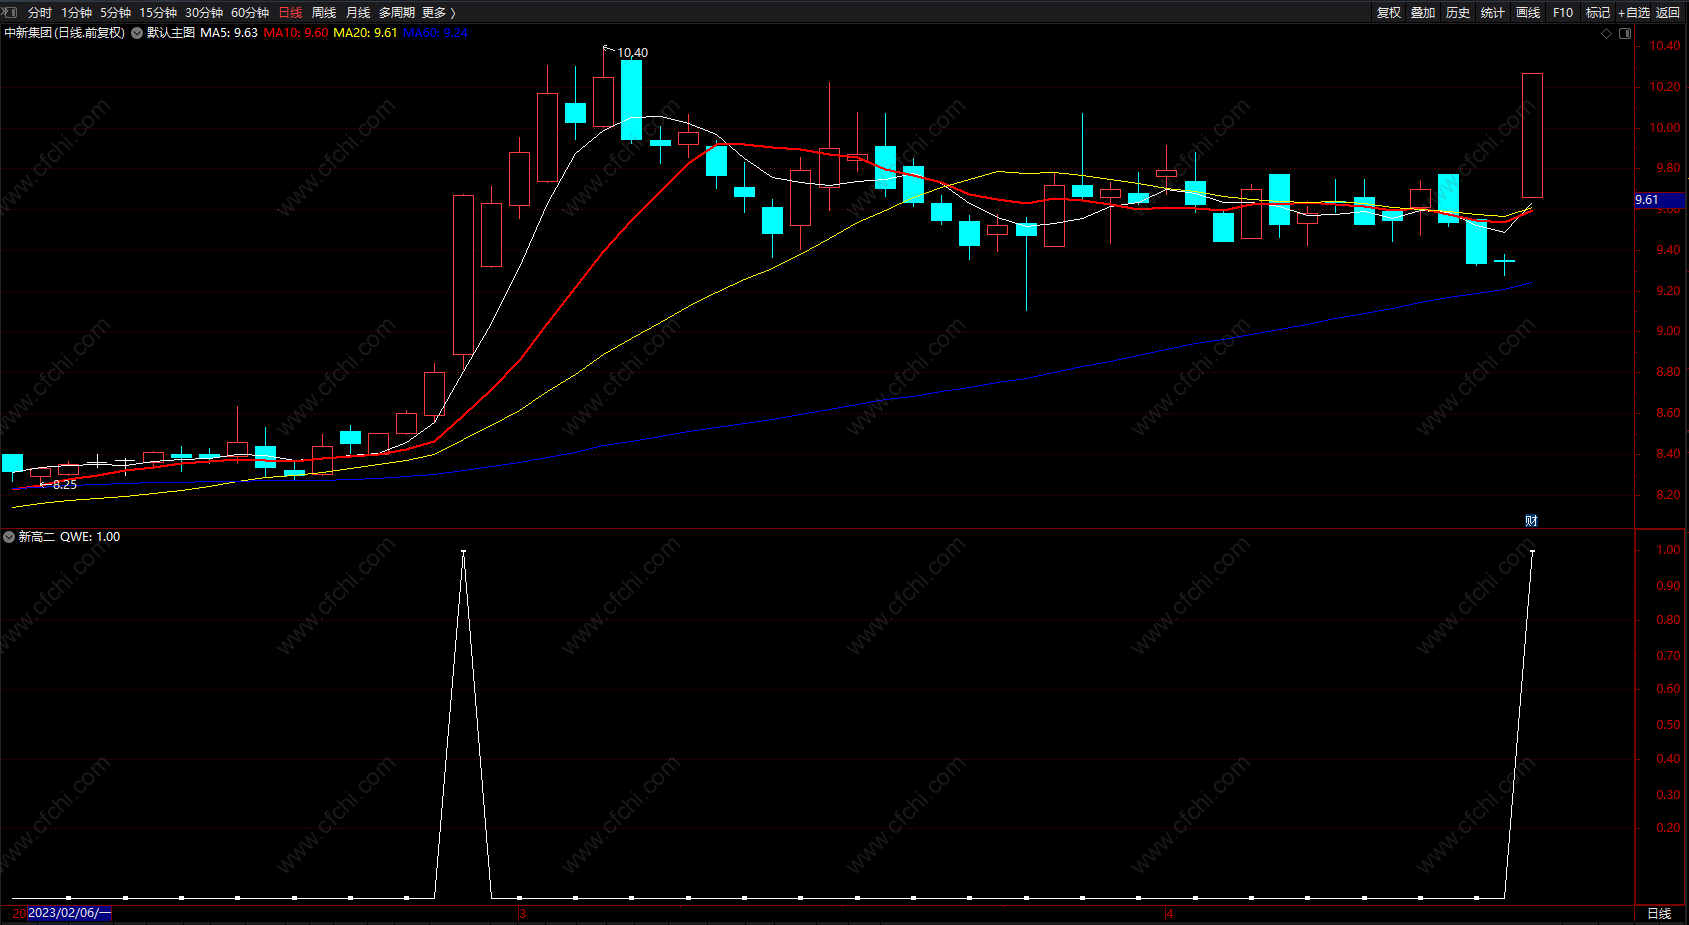The height and width of the screenshot is (925, 1689).
Task: Expand the 更多 more periods menu
Action: 439,13
